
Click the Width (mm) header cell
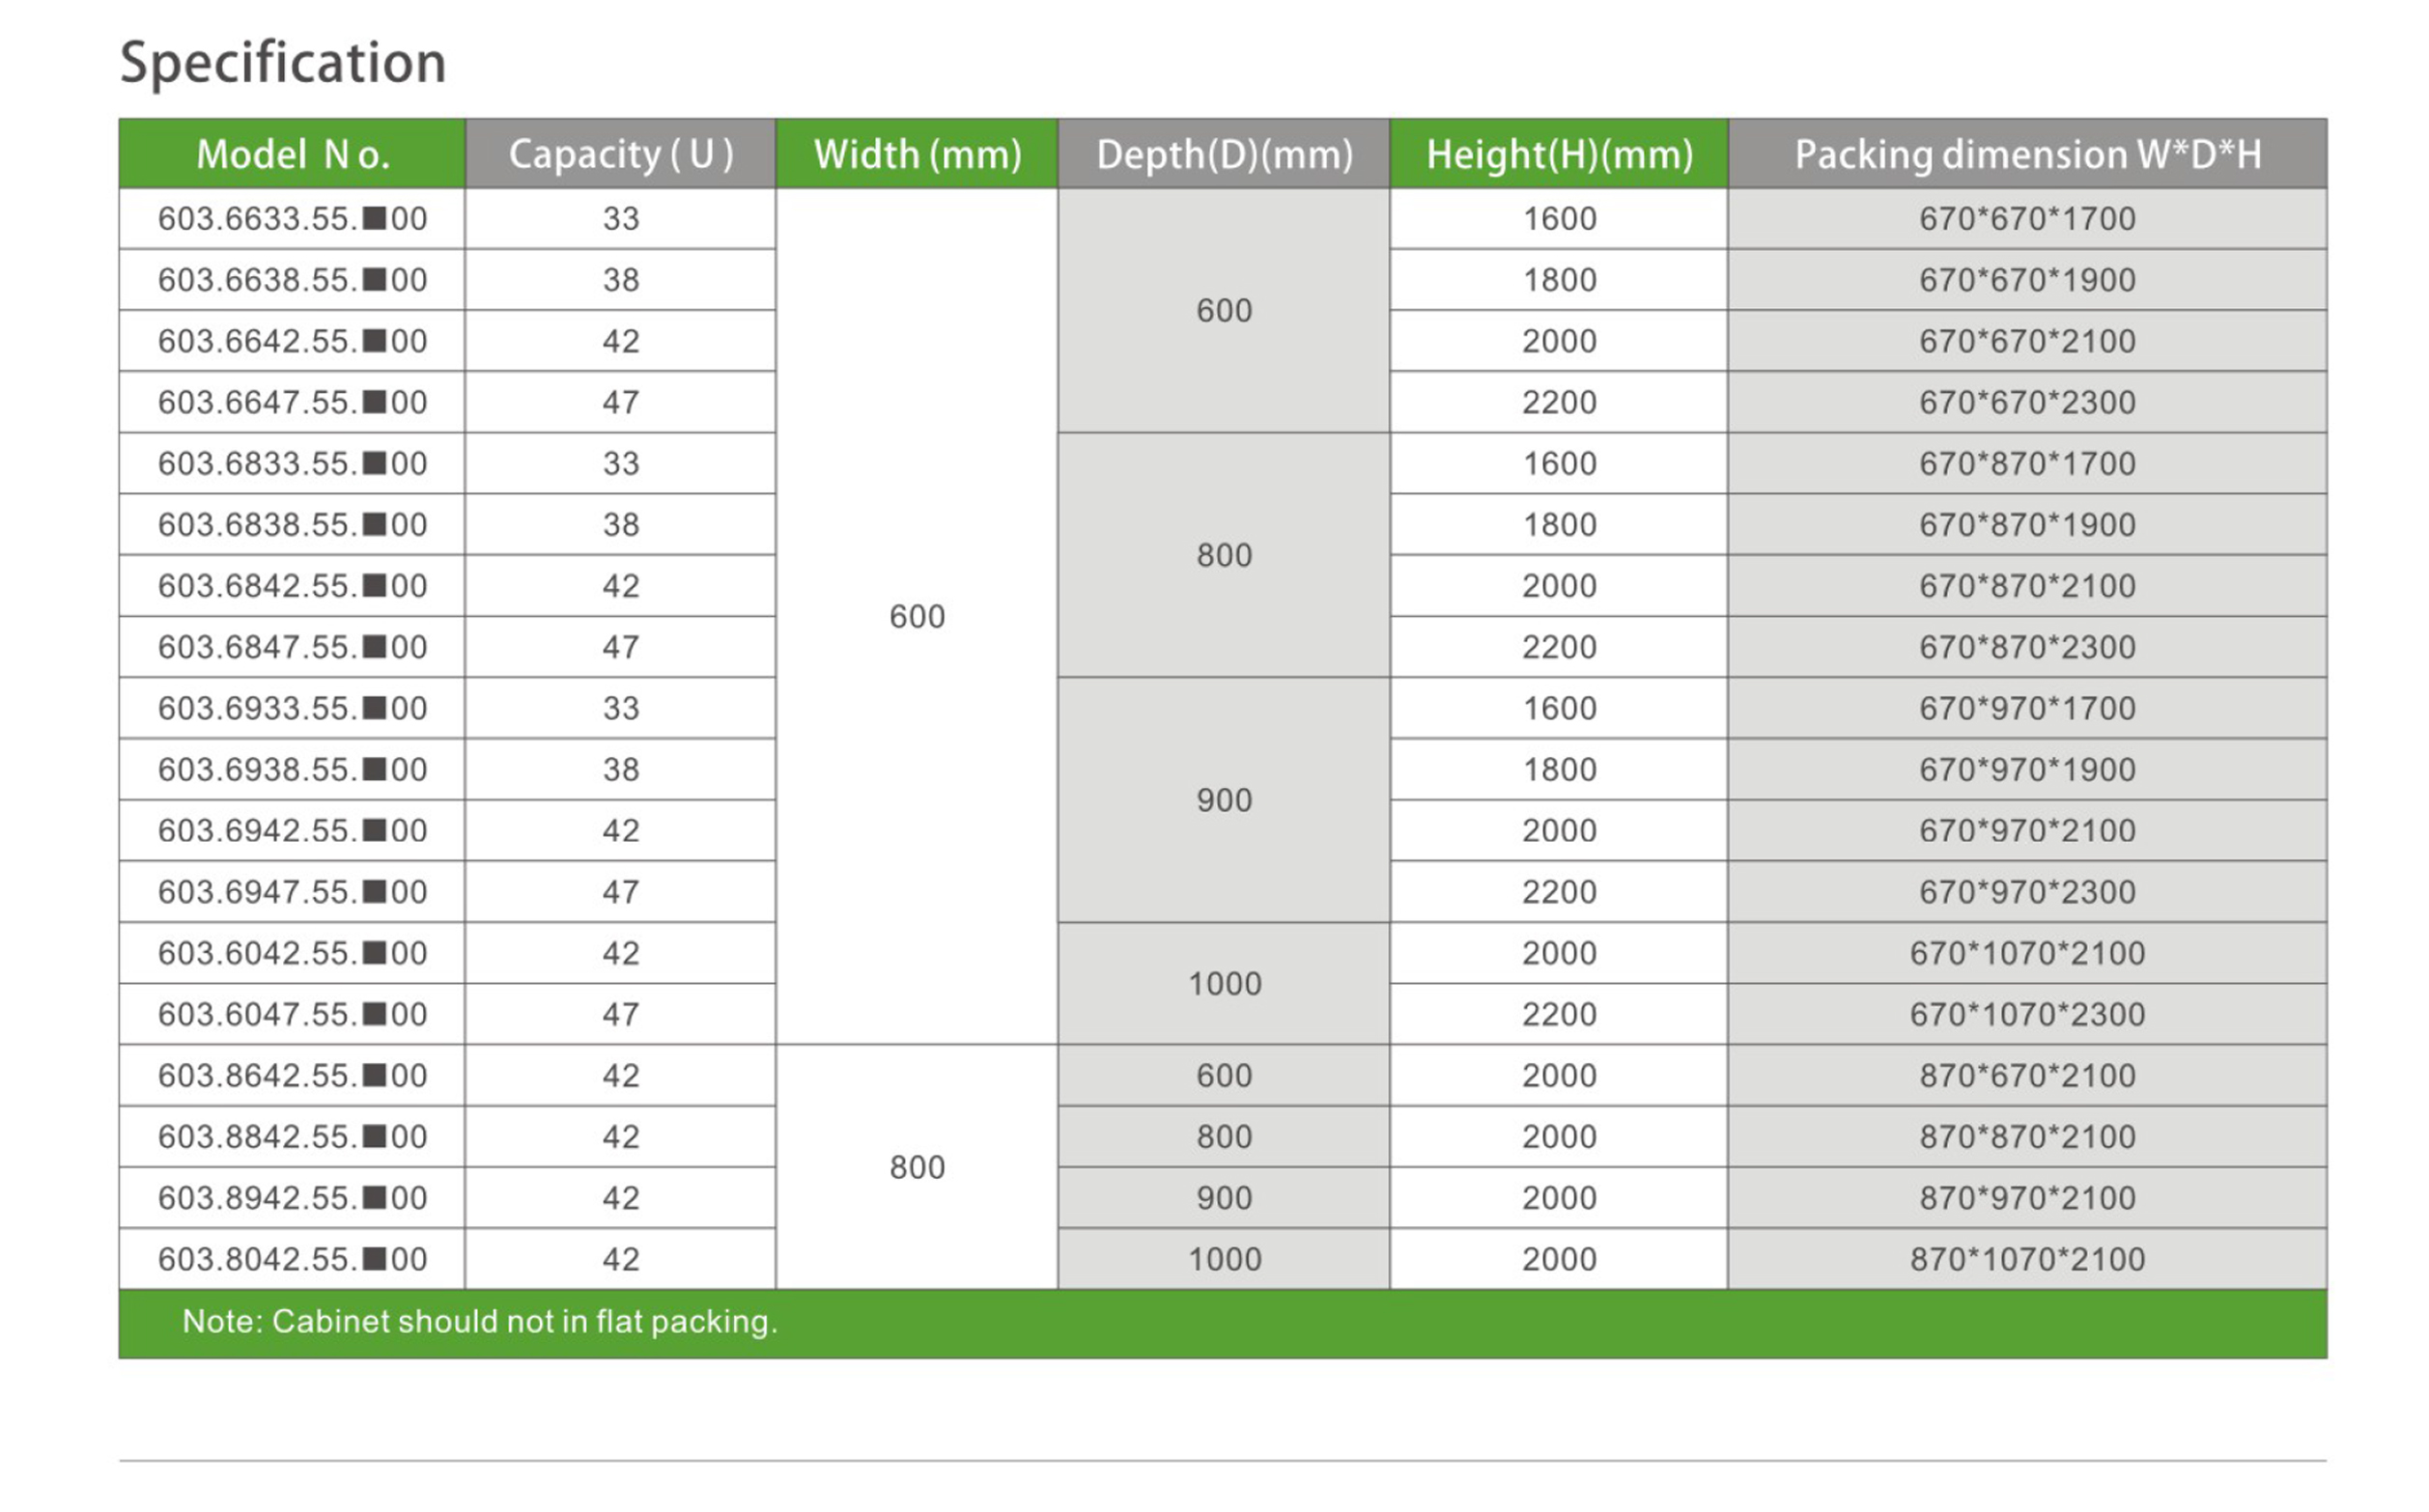(917, 154)
